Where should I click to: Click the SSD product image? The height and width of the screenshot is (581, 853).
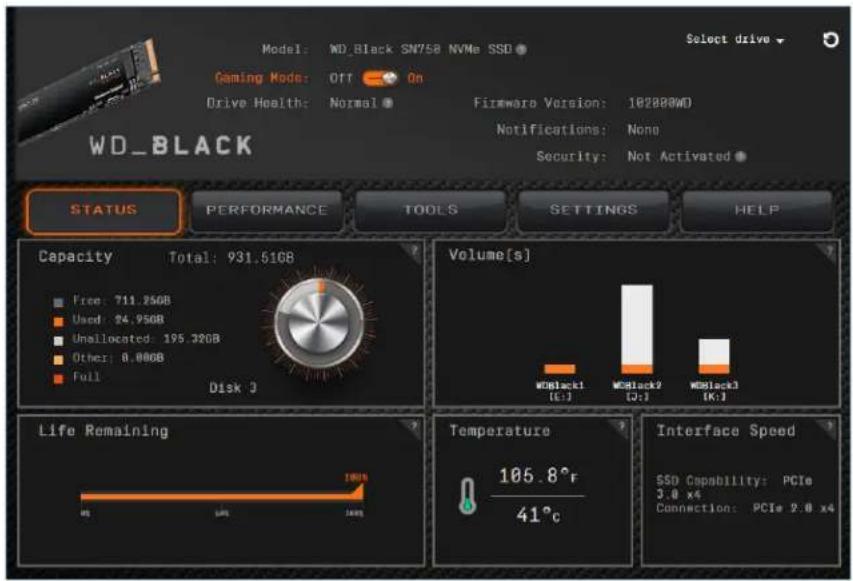pyautogui.click(x=89, y=90)
